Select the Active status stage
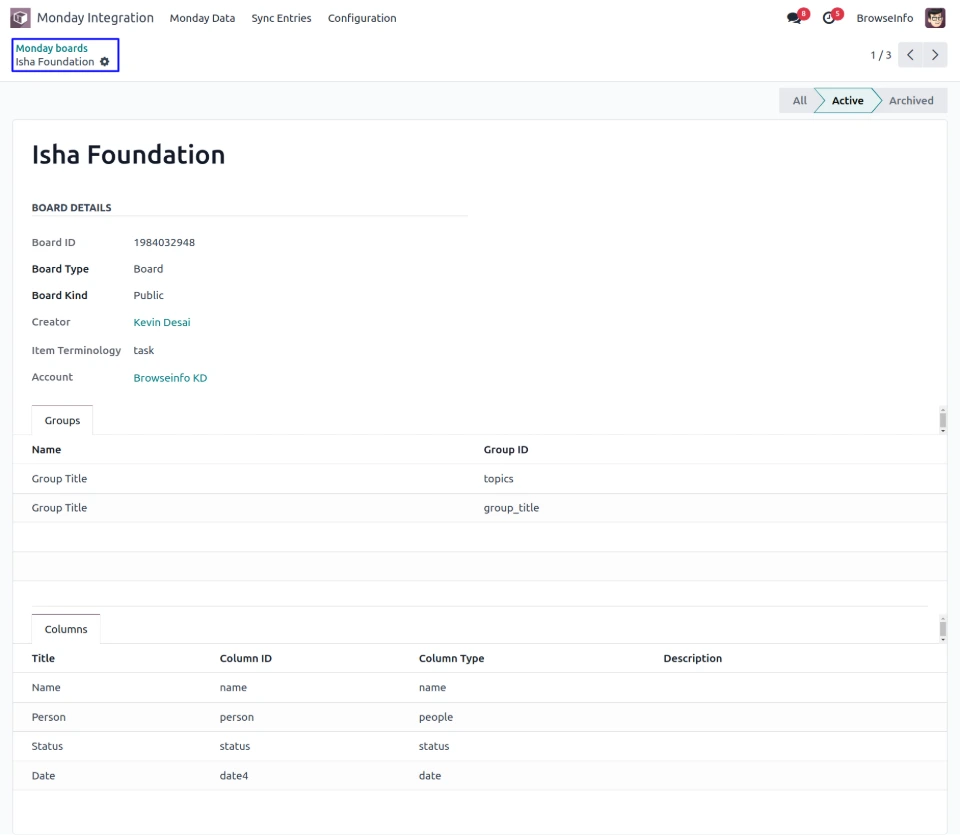The width and height of the screenshot is (960, 835). point(847,101)
